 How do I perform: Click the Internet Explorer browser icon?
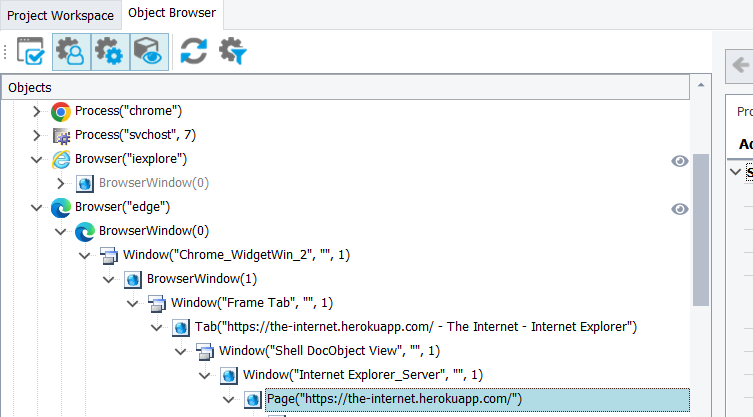[x=60, y=159]
